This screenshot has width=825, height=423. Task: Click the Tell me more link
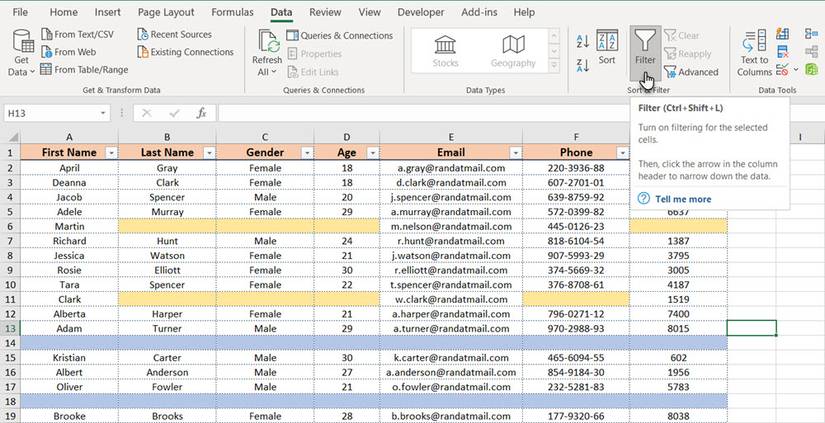[683, 199]
